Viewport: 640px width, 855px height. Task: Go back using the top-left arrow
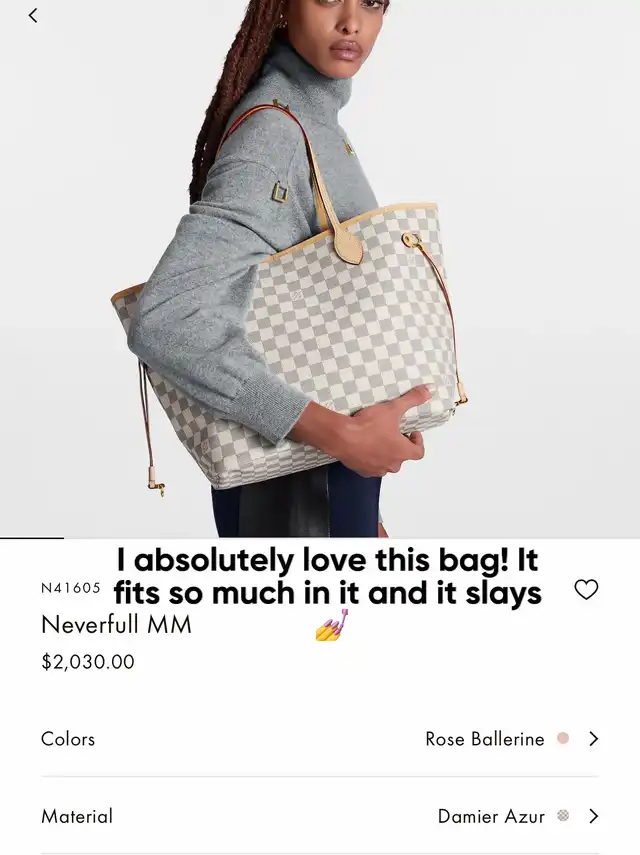(x=33, y=15)
